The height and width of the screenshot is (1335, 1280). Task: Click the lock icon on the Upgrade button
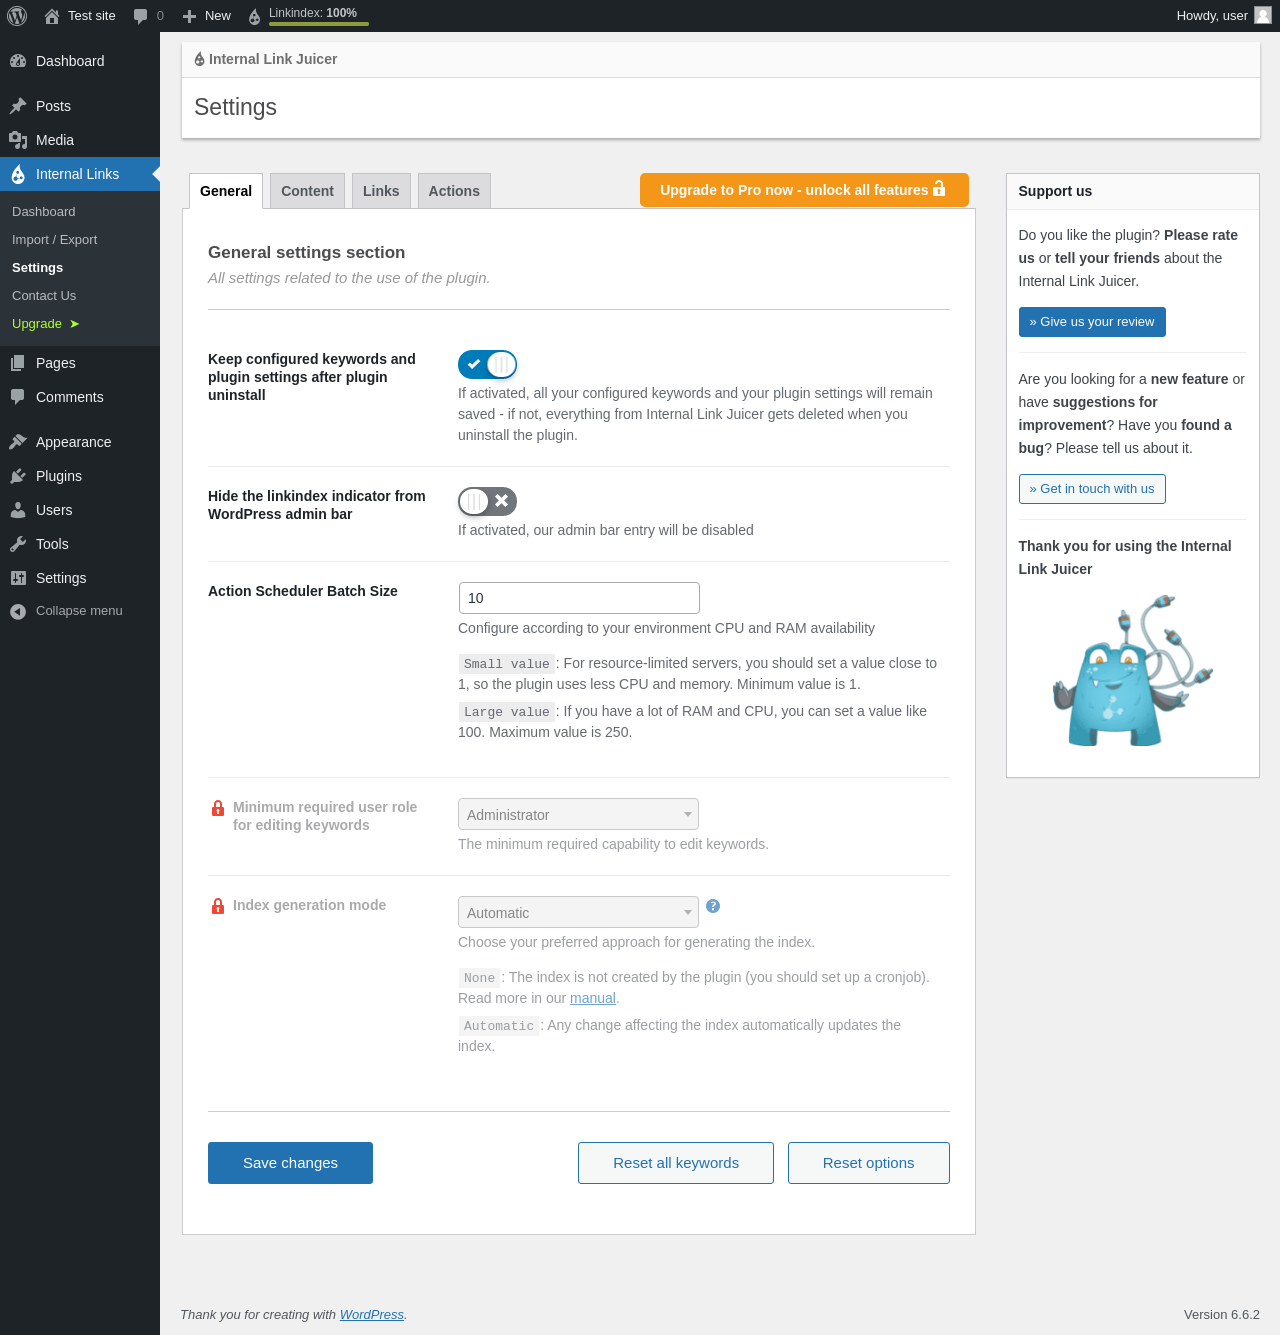point(939,188)
